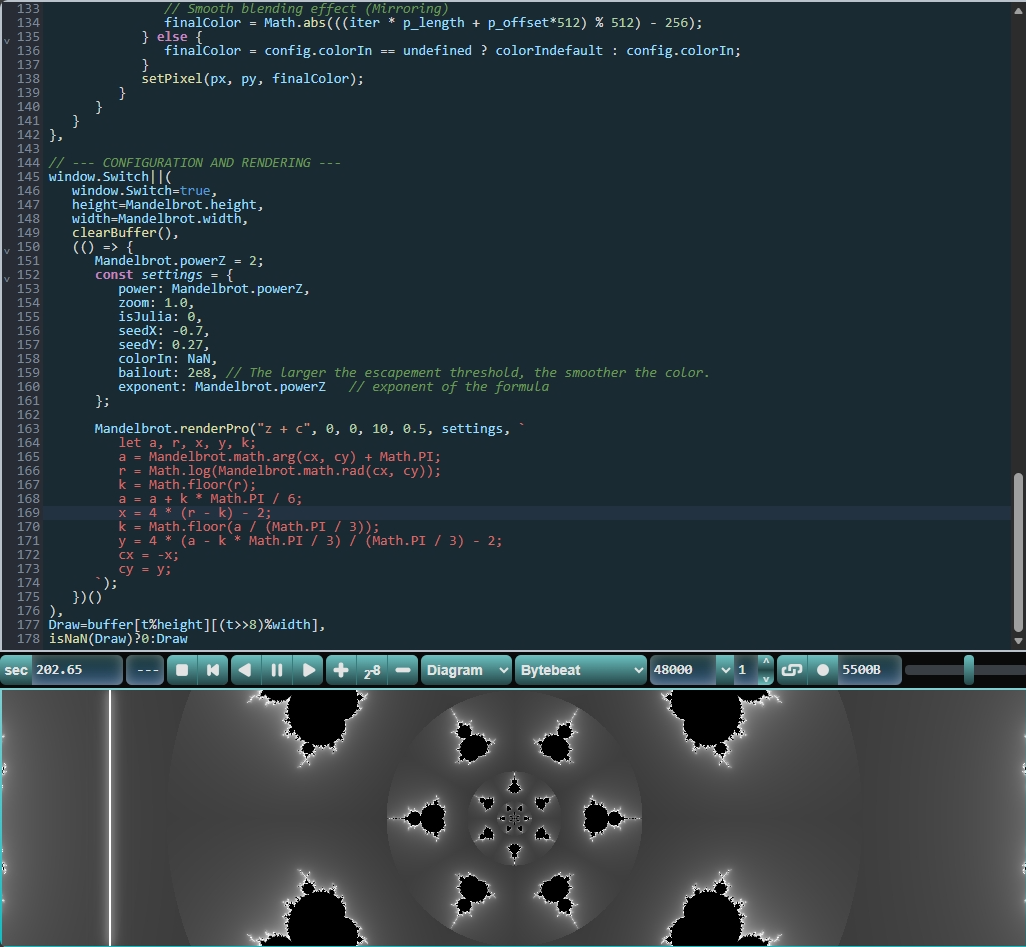Click the chain link share icon
The height and width of the screenshot is (947, 1026).
[x=791, y=670]
